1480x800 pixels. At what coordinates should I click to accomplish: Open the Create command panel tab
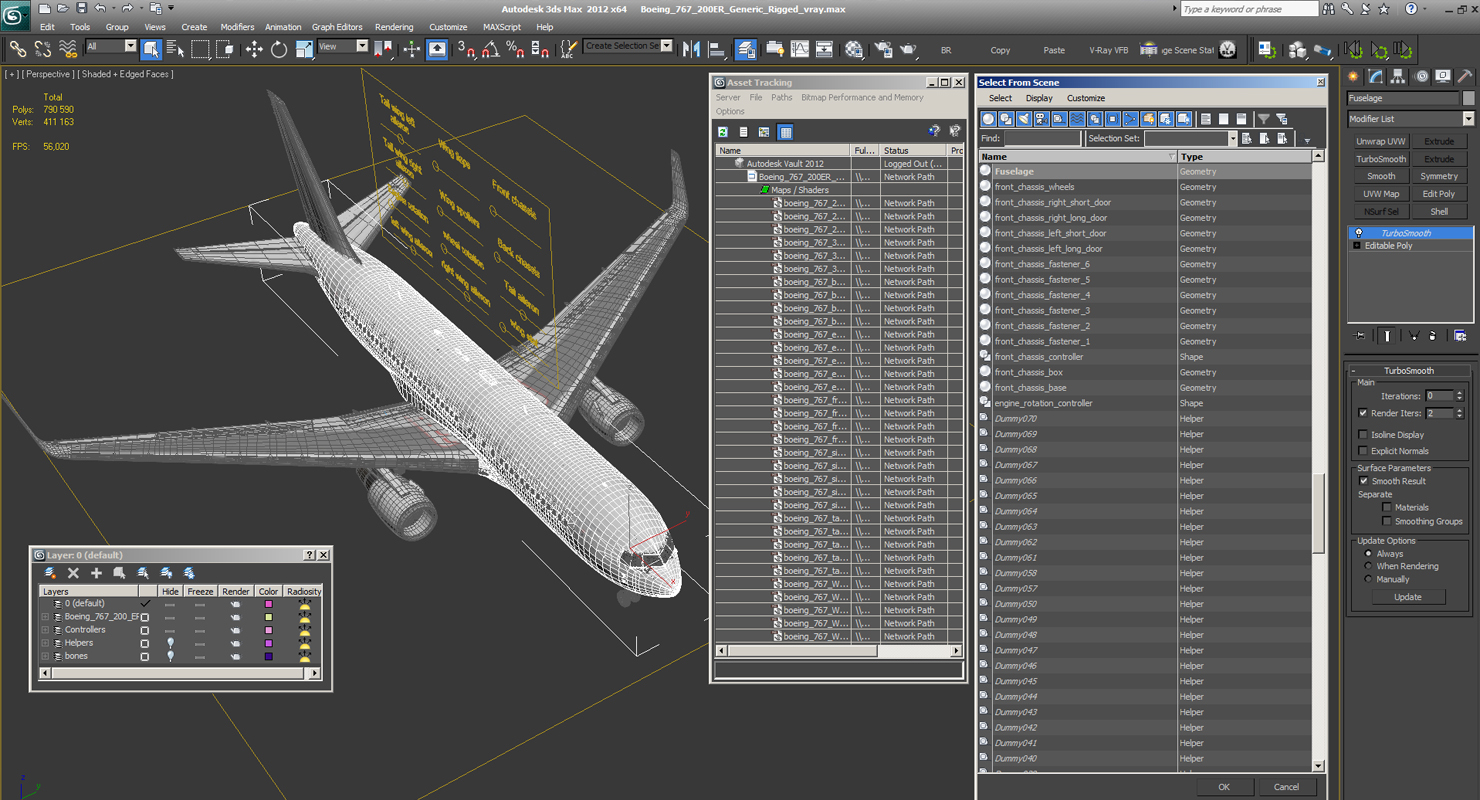[1353, 76]
